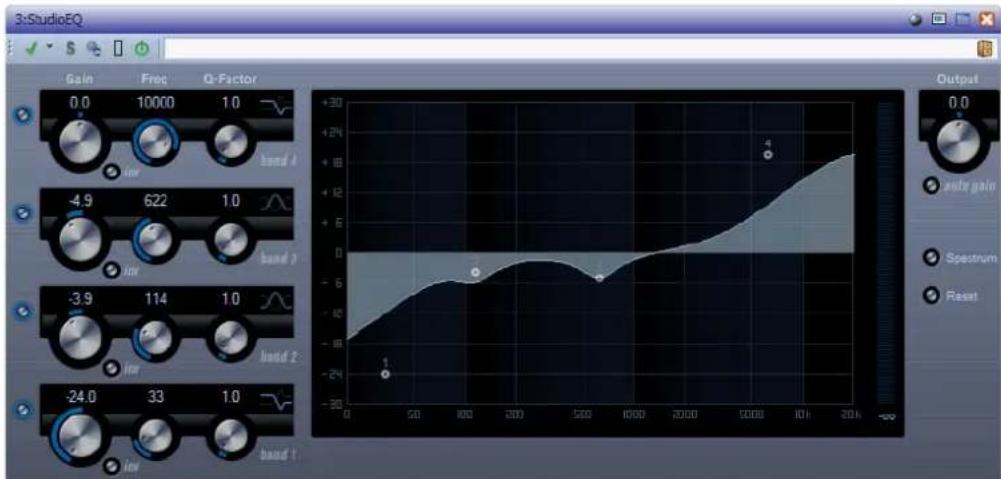
Task: Click the band 4 Q-Factor knob
Action: coord(230,141)
